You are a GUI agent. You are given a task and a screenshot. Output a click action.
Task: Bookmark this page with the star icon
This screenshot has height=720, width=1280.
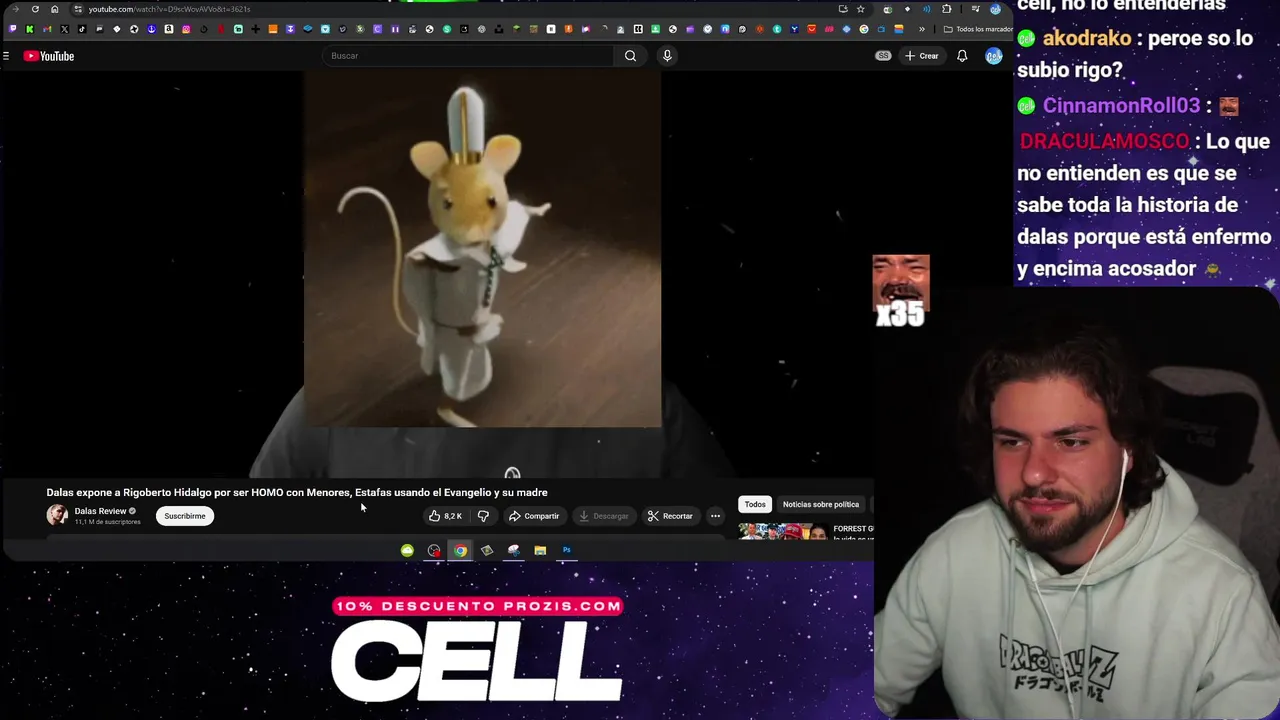860,9
